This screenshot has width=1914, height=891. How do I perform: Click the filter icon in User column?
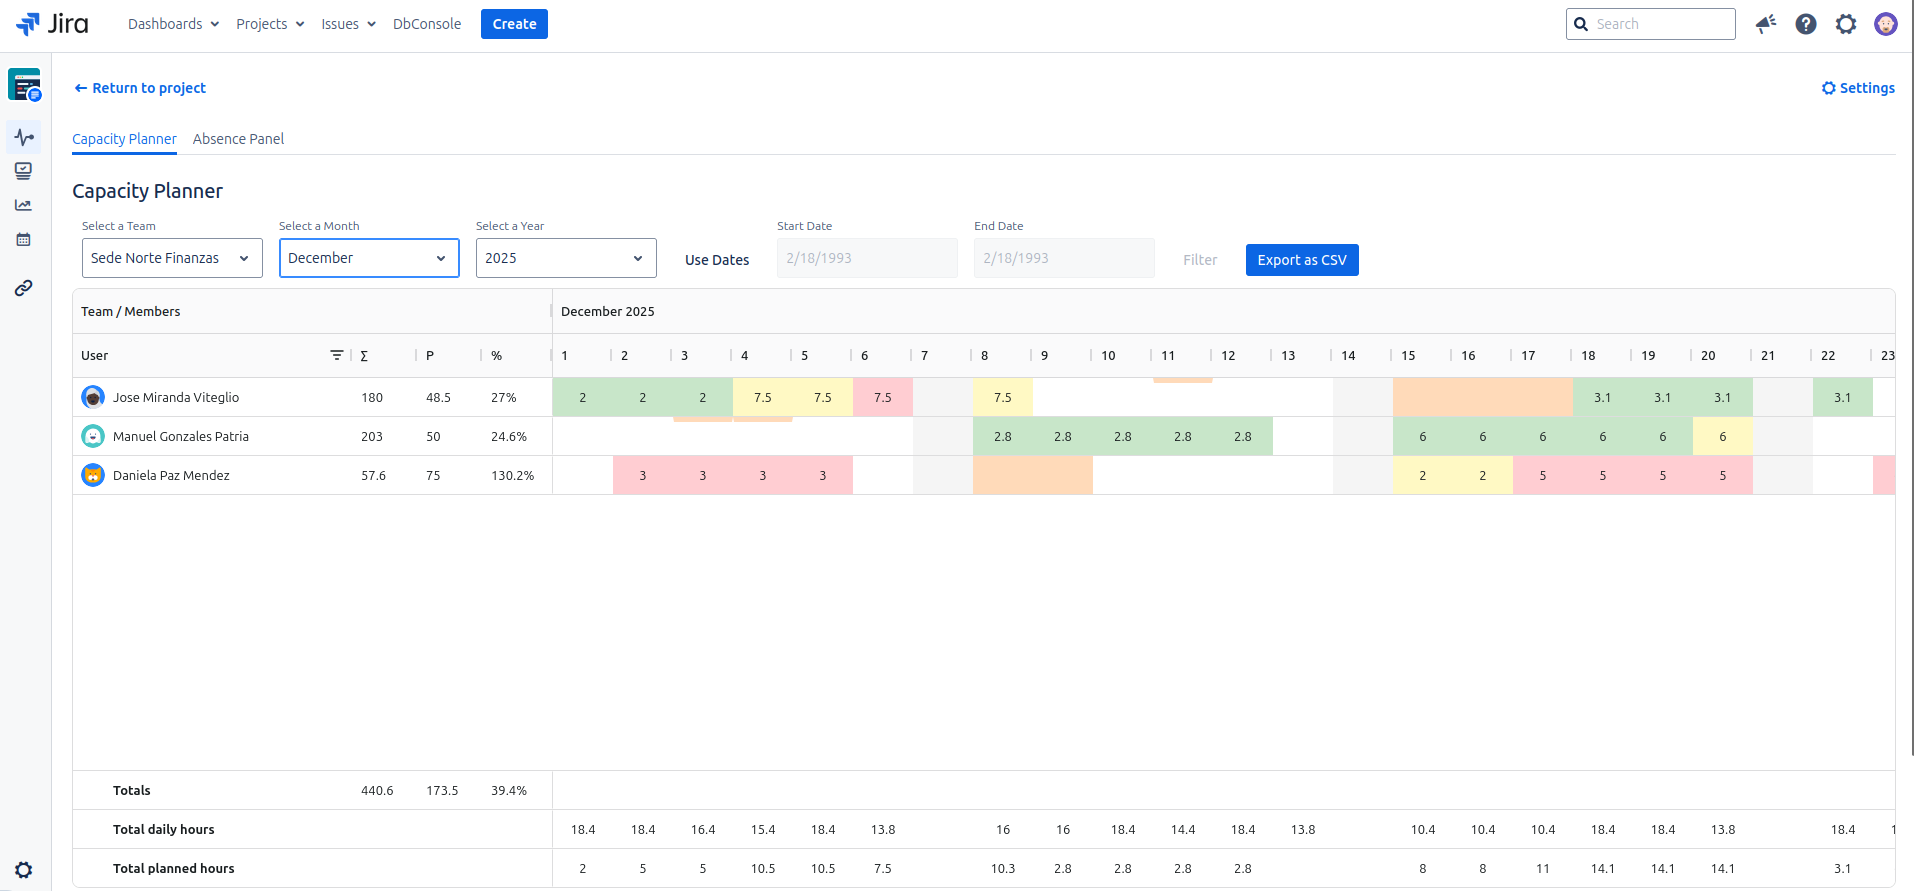click(x=337, y=355)
